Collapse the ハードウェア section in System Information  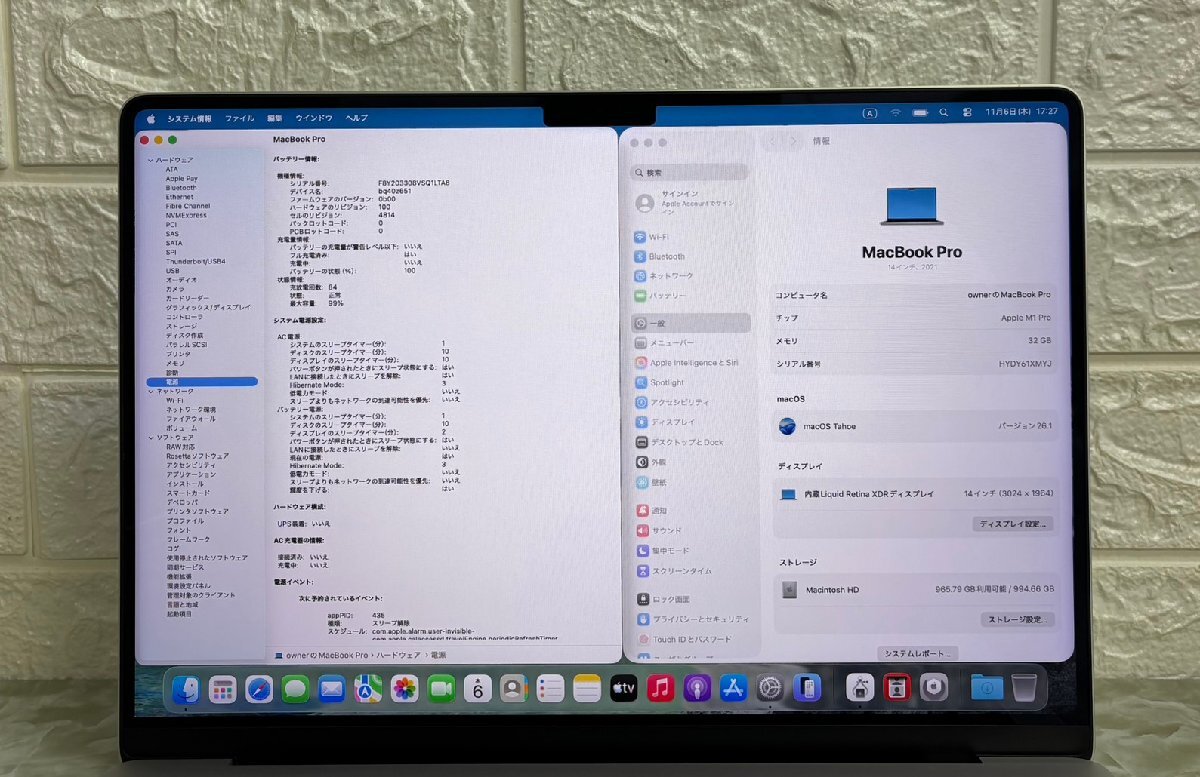[x=151, y=160]
